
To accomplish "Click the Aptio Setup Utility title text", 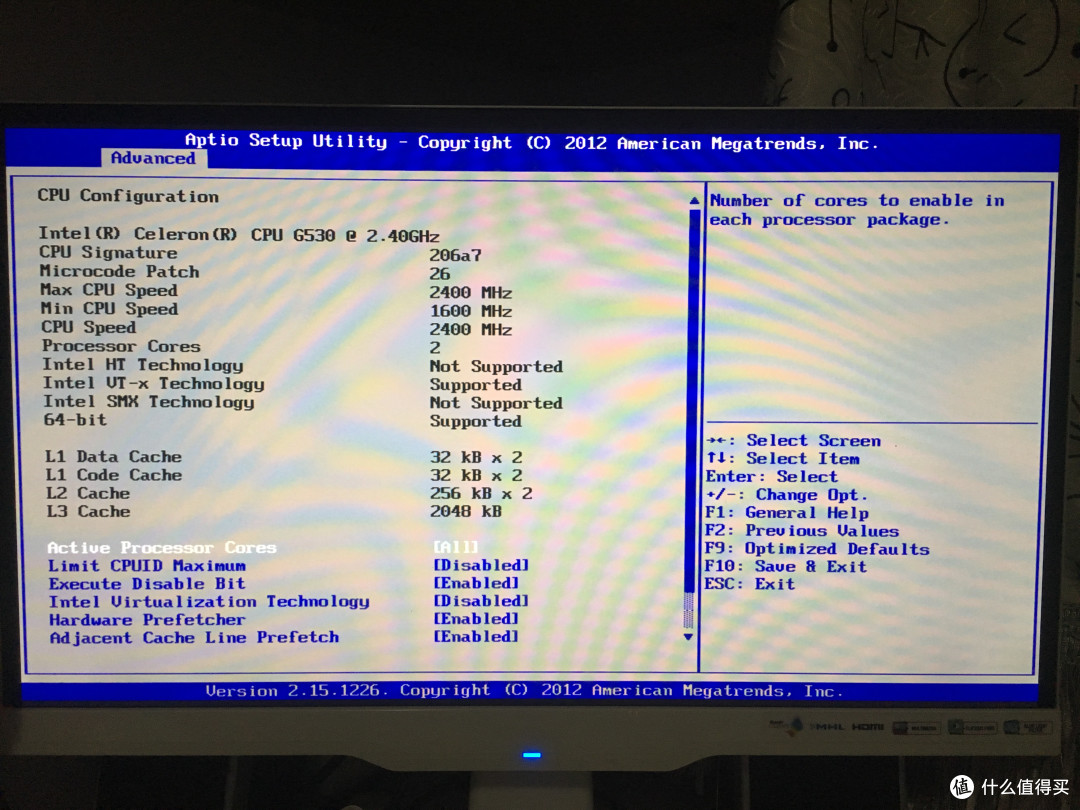I will [x=532, y=142].
